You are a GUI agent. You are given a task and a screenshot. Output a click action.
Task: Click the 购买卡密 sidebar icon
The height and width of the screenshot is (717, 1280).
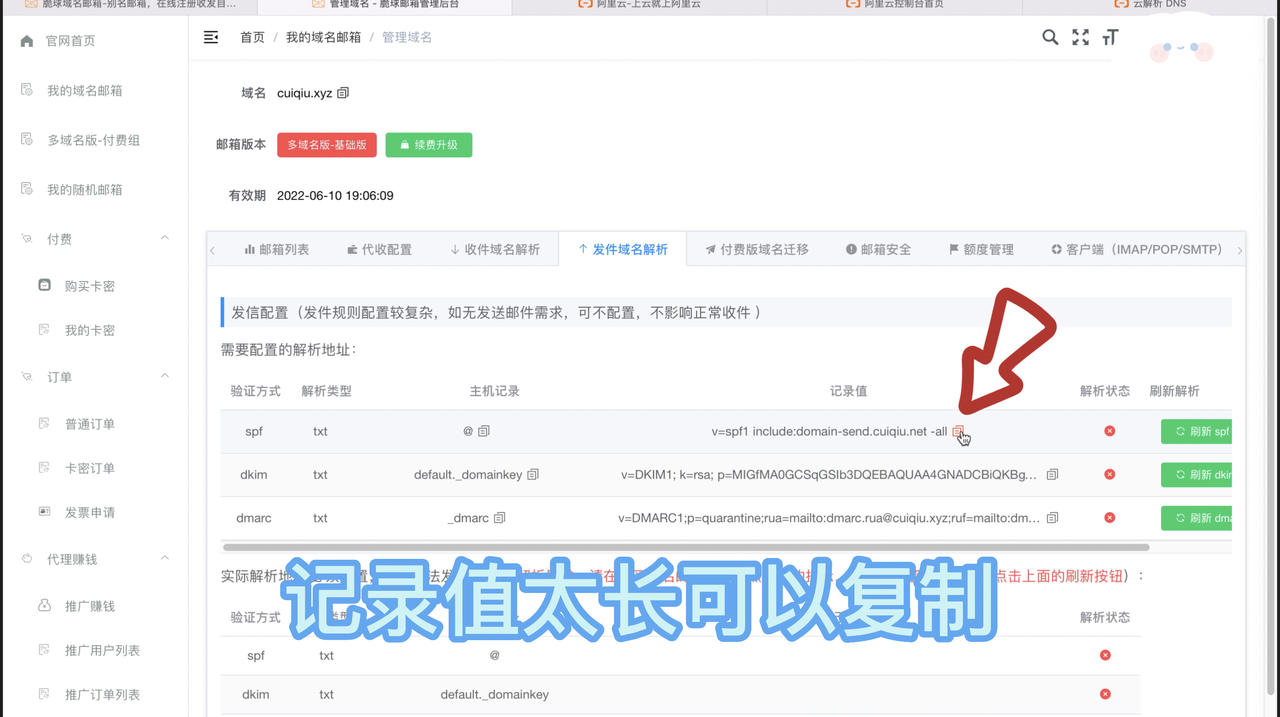pos(44,285)
